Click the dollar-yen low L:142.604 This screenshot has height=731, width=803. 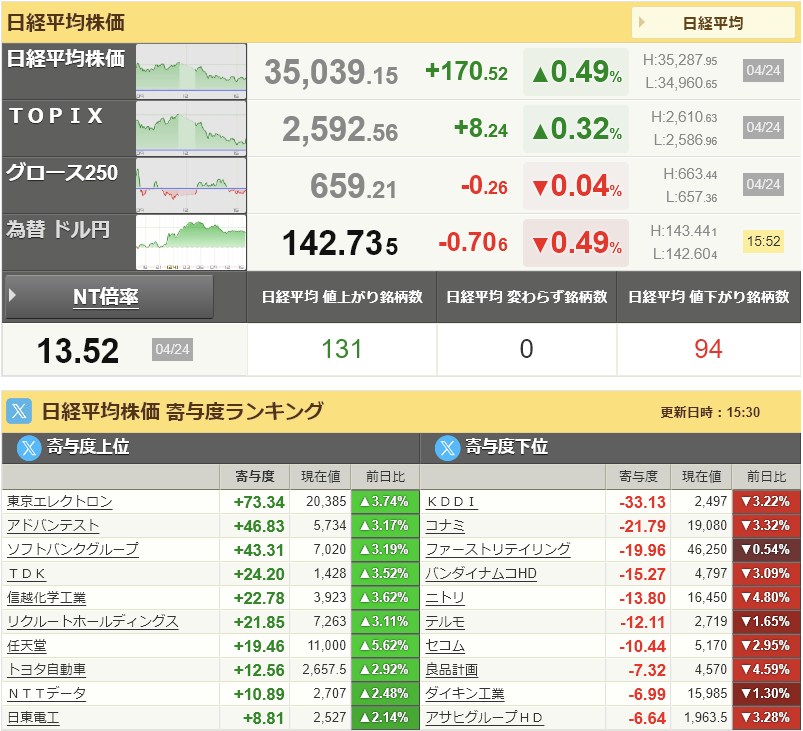click(x=685, y=254)
